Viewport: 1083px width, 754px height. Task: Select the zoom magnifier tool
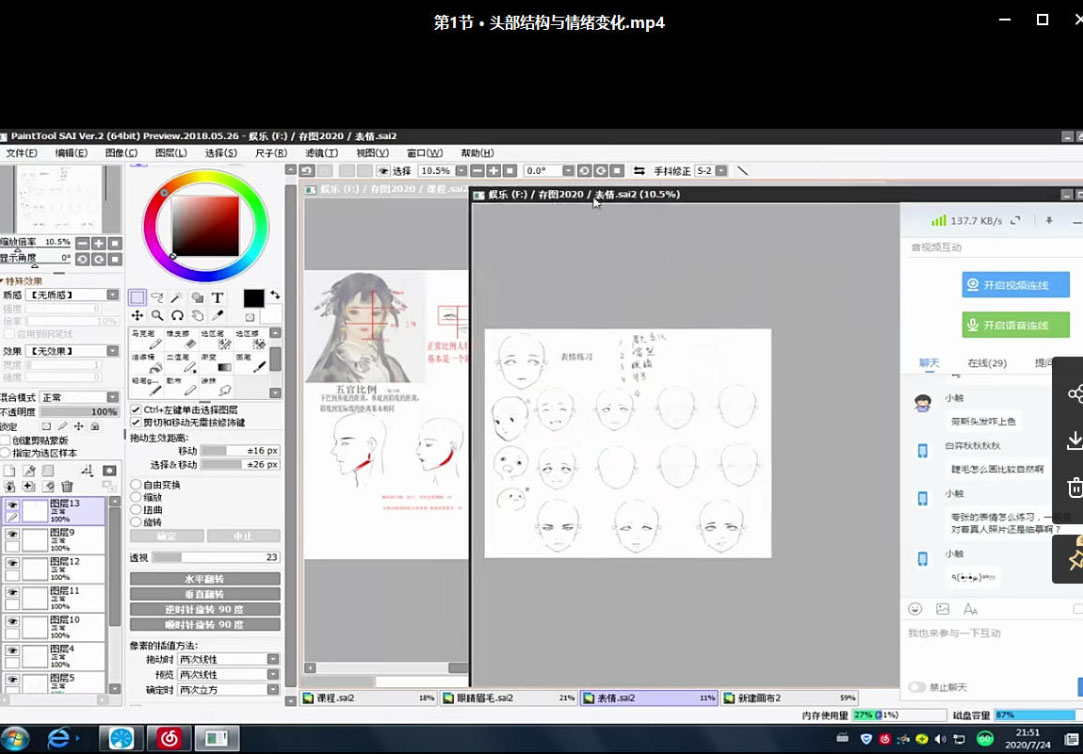pos(157,316)
